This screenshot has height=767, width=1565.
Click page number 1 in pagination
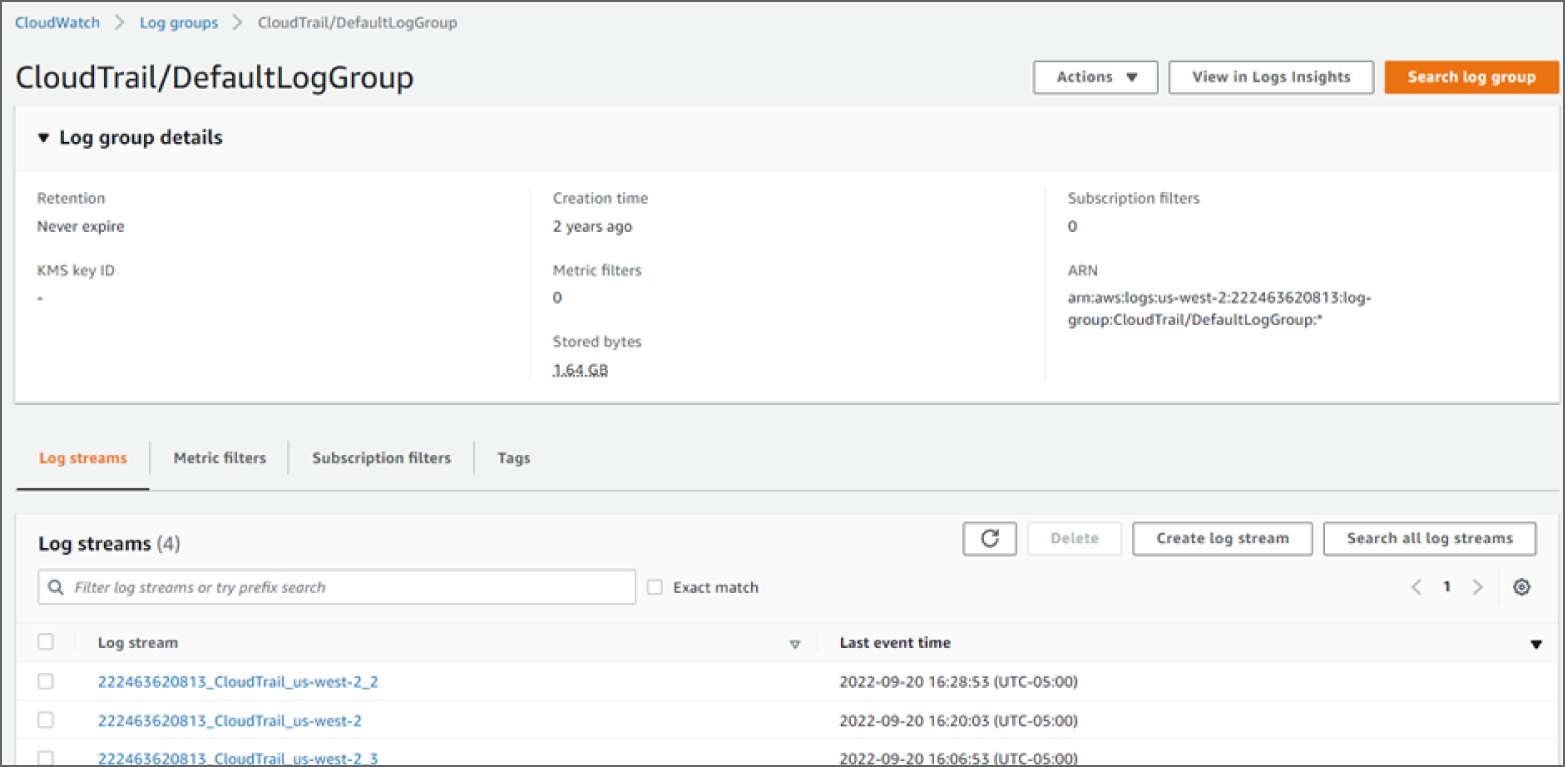pos(1446,587)
